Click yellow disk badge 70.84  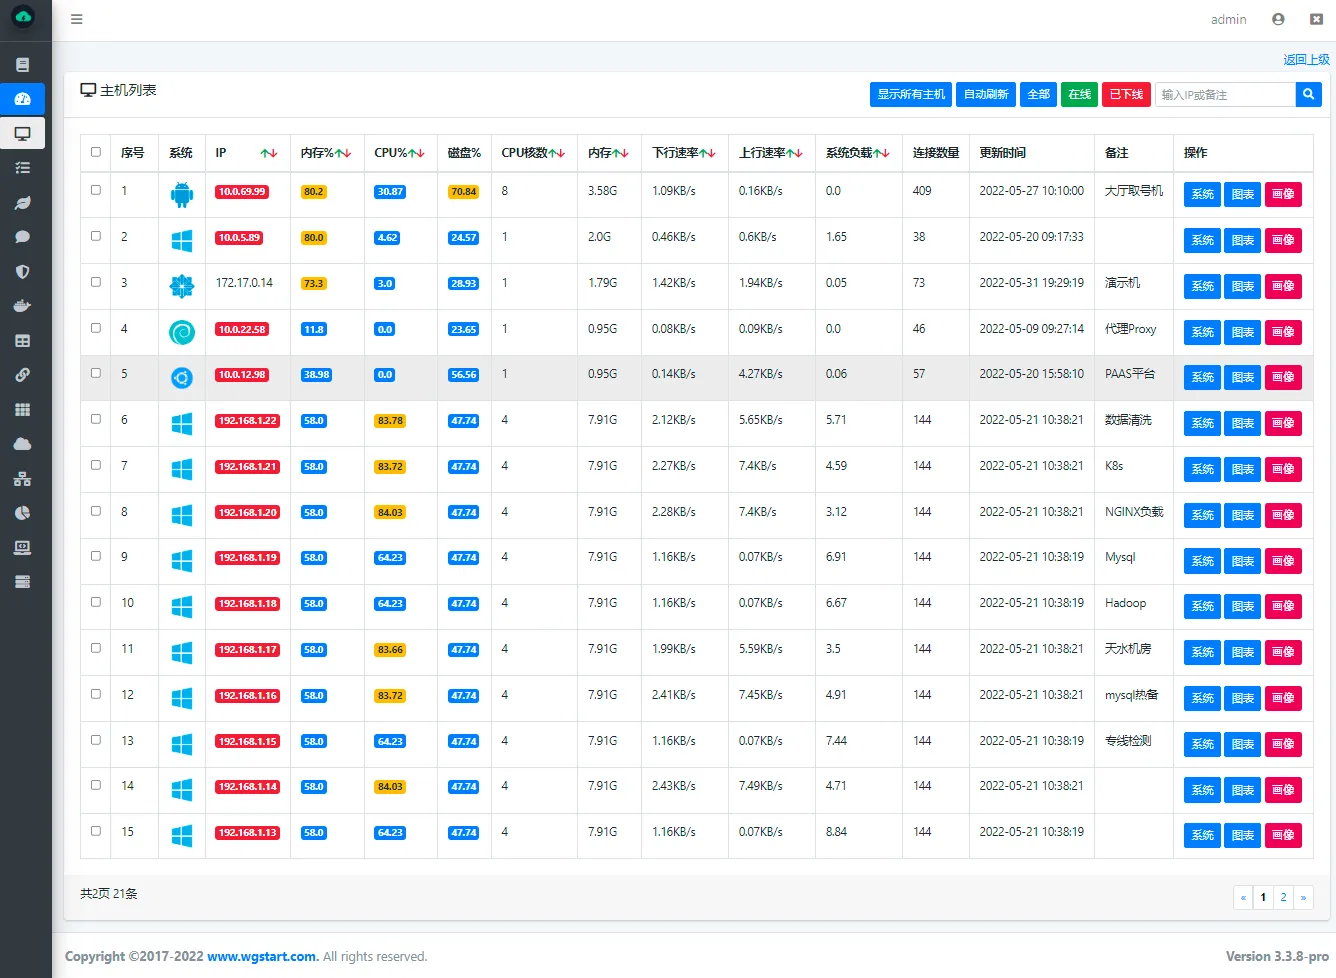(463, 192)
